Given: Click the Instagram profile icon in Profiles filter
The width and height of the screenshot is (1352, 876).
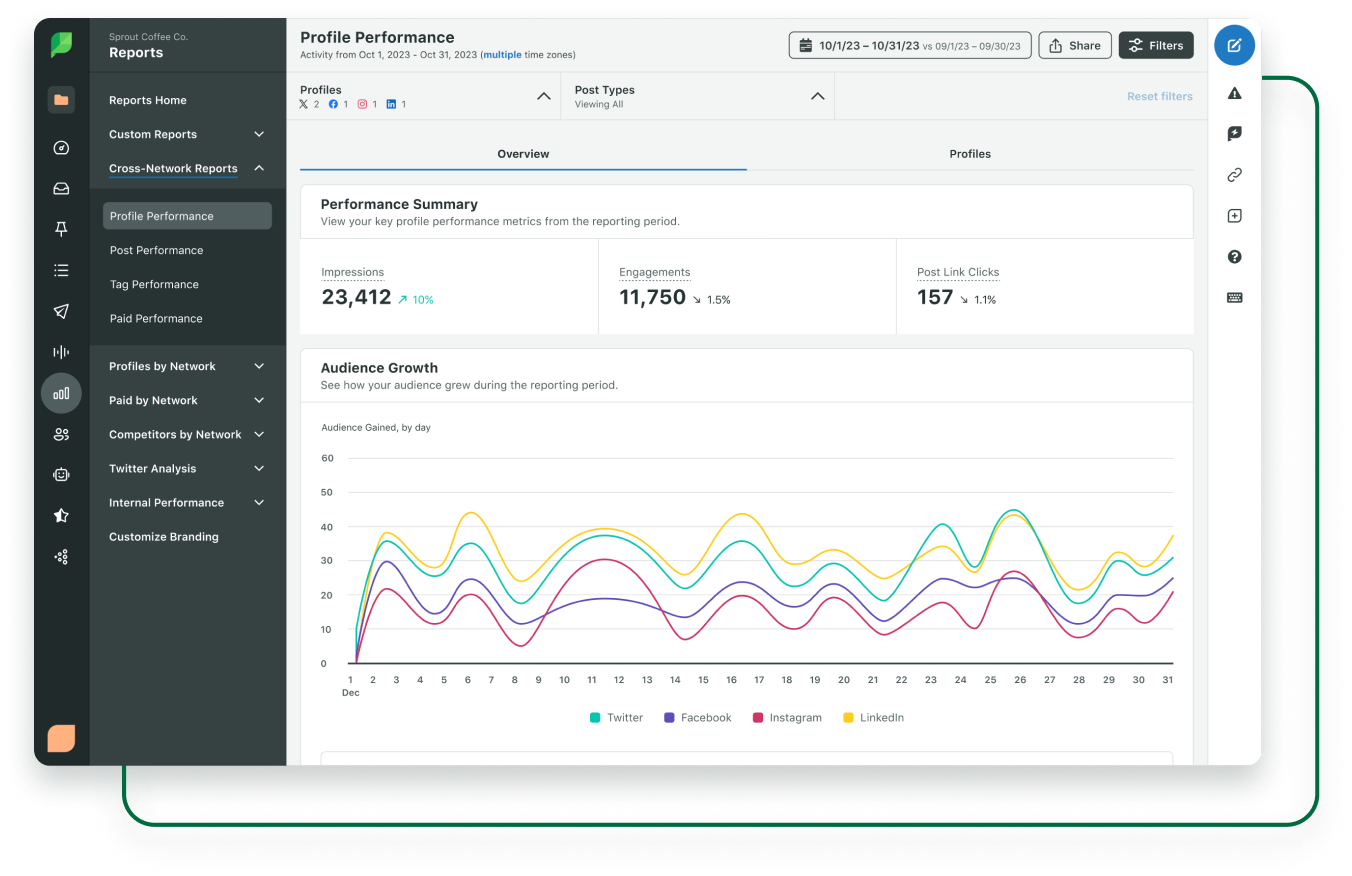Looking at the screenshot, I should [x=363, y=104].
